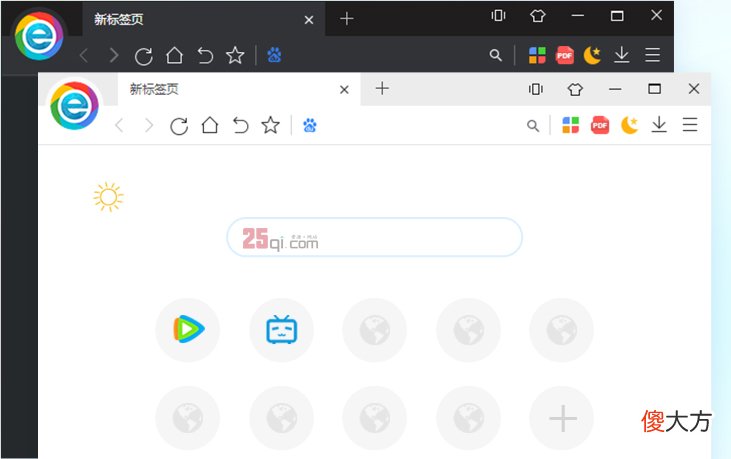
Task: Open downloads in the light window
Action: coord(659,125)
